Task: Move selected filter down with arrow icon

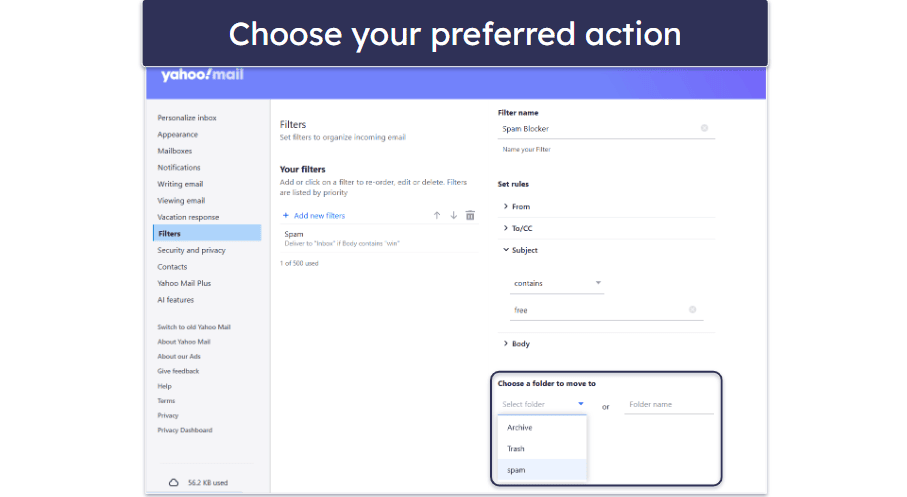Action: tap(454, 215)
